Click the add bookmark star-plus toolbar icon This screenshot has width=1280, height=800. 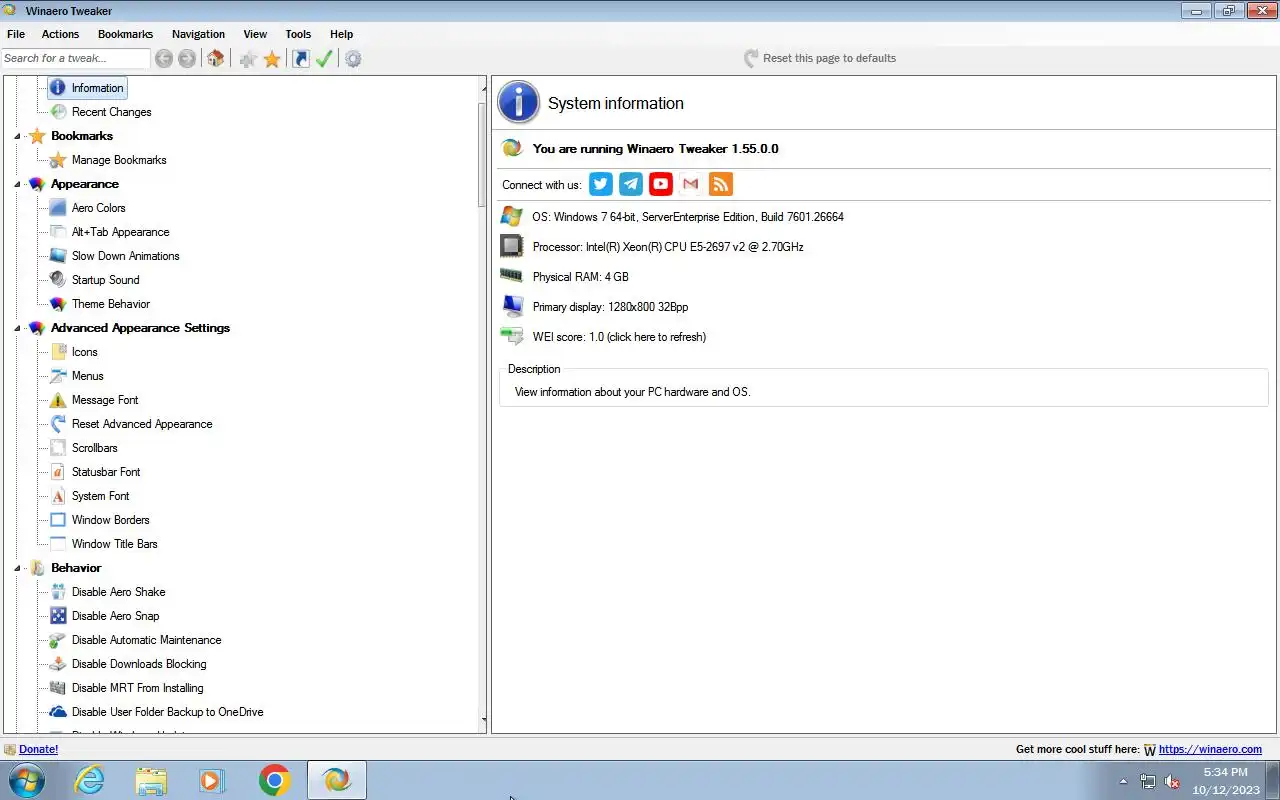pos(248,59)
